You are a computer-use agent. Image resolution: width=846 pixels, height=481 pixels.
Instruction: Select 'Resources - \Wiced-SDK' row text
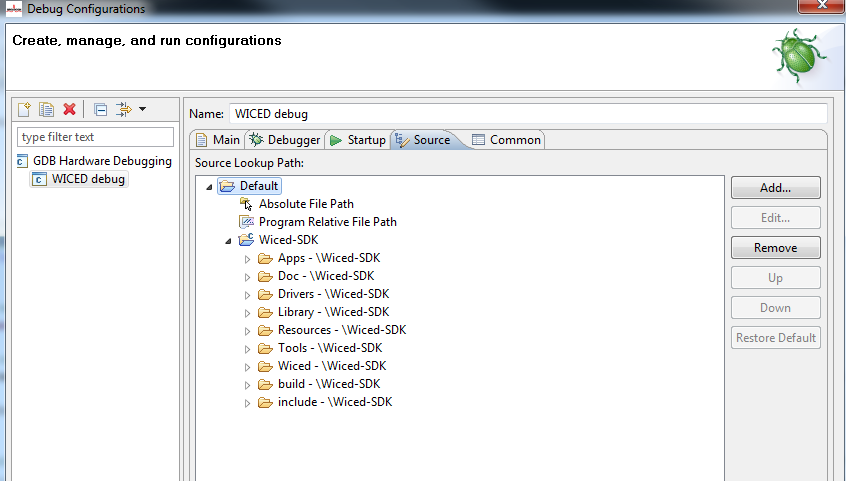(342, 330)
